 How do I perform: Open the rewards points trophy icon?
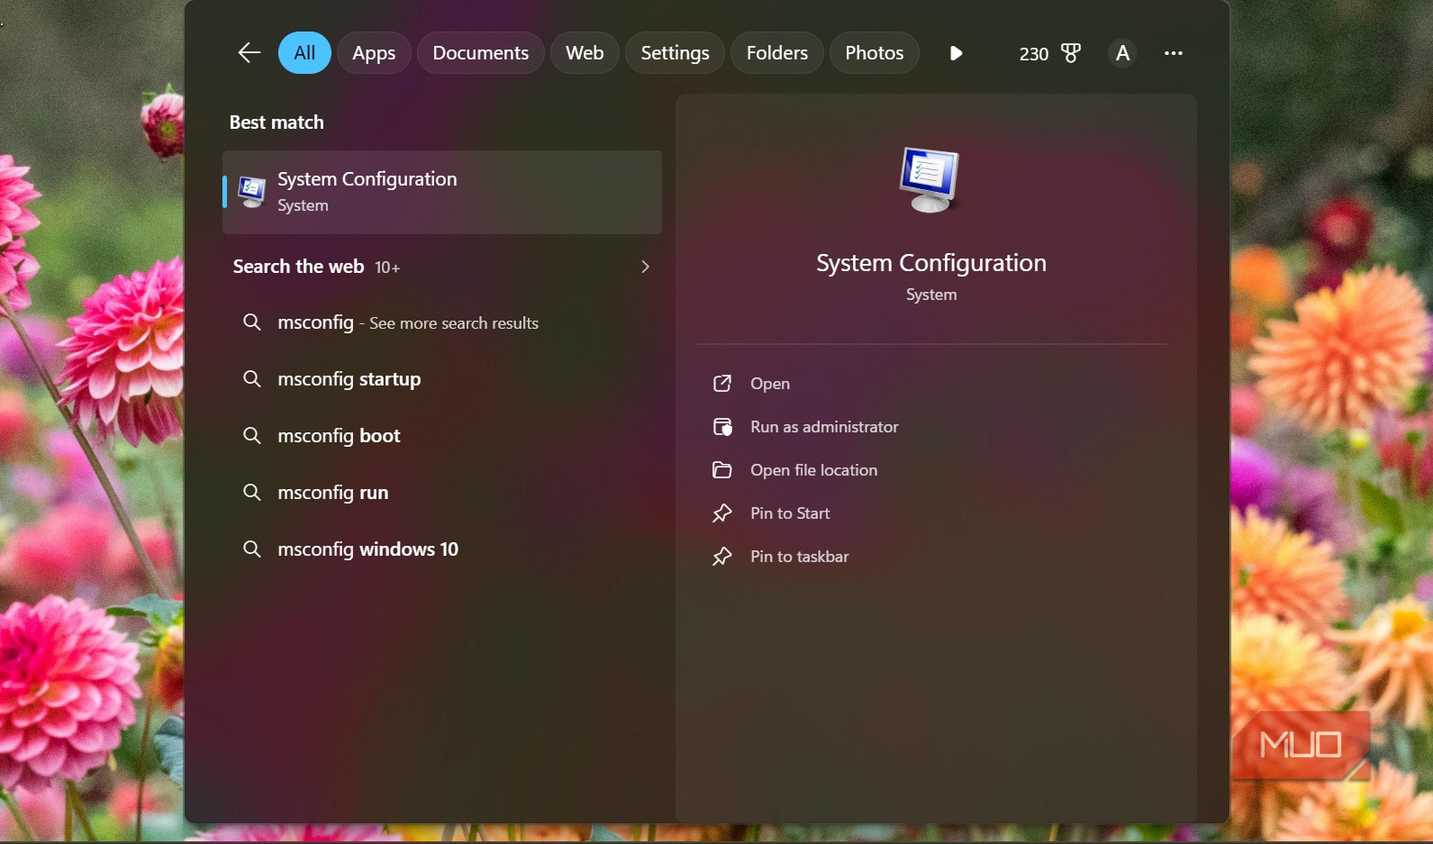(x=1071, y=53)
